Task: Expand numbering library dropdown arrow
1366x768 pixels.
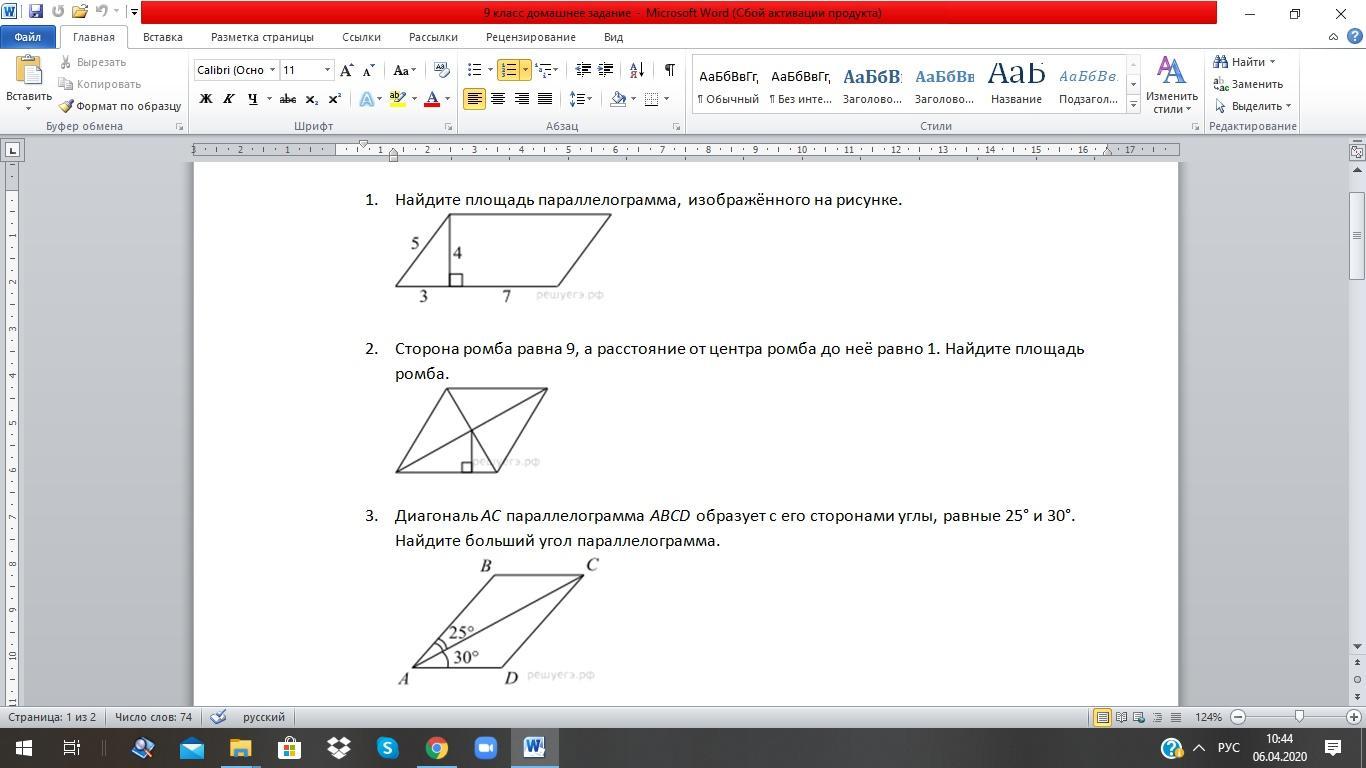Action: (525, 70)
